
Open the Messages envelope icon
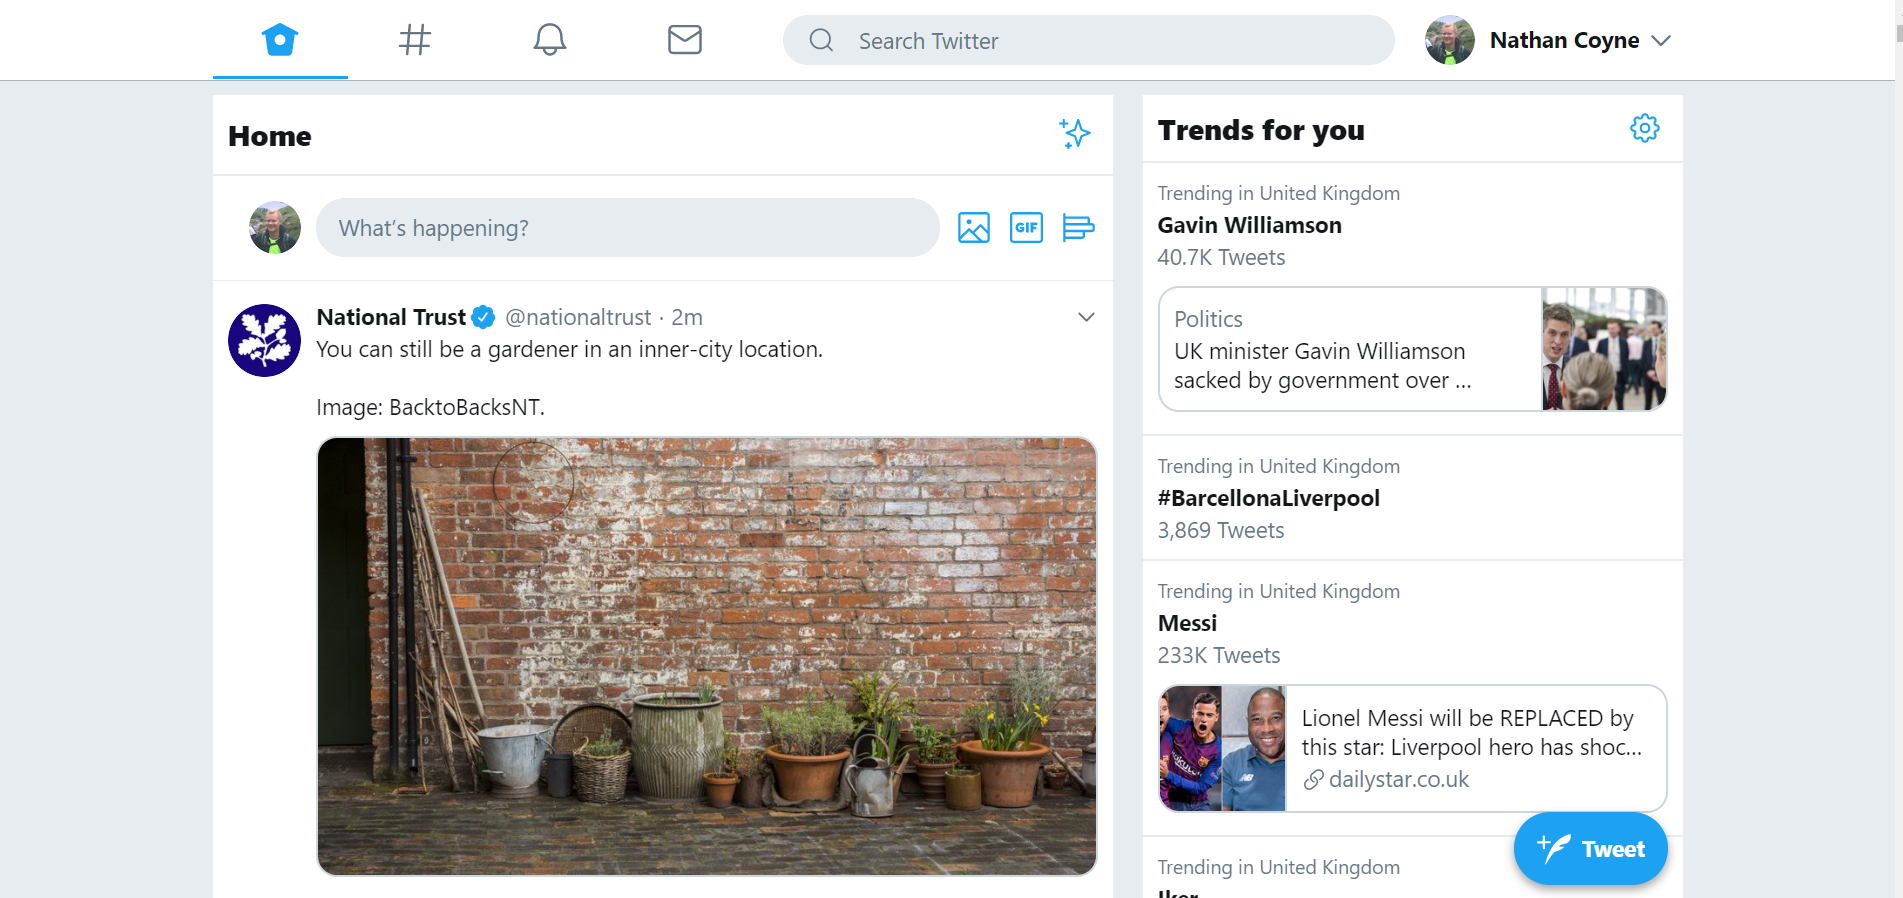pos(685,40)
